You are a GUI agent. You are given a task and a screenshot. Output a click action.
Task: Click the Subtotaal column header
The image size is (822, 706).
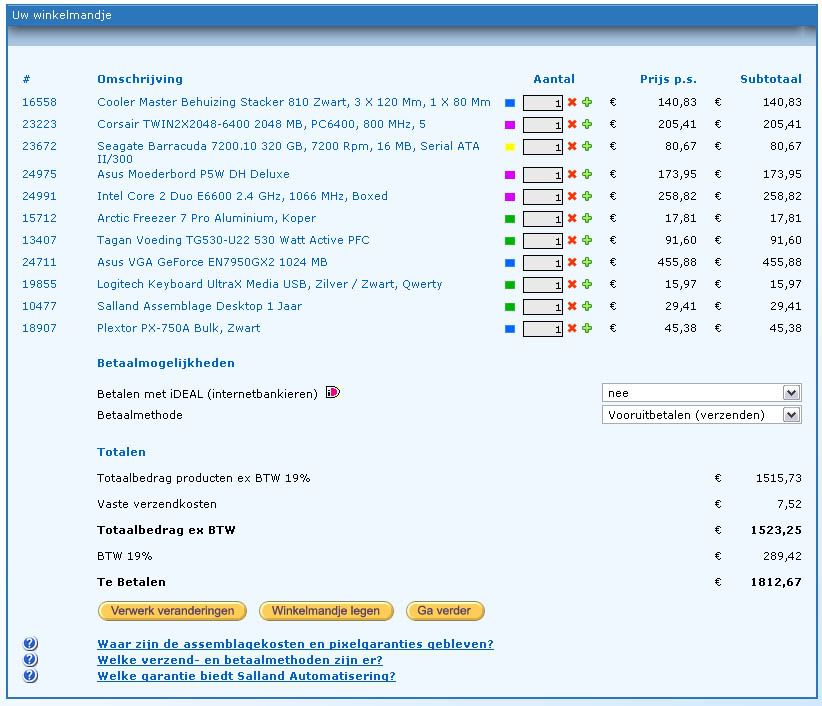click(x=771, y=79)
